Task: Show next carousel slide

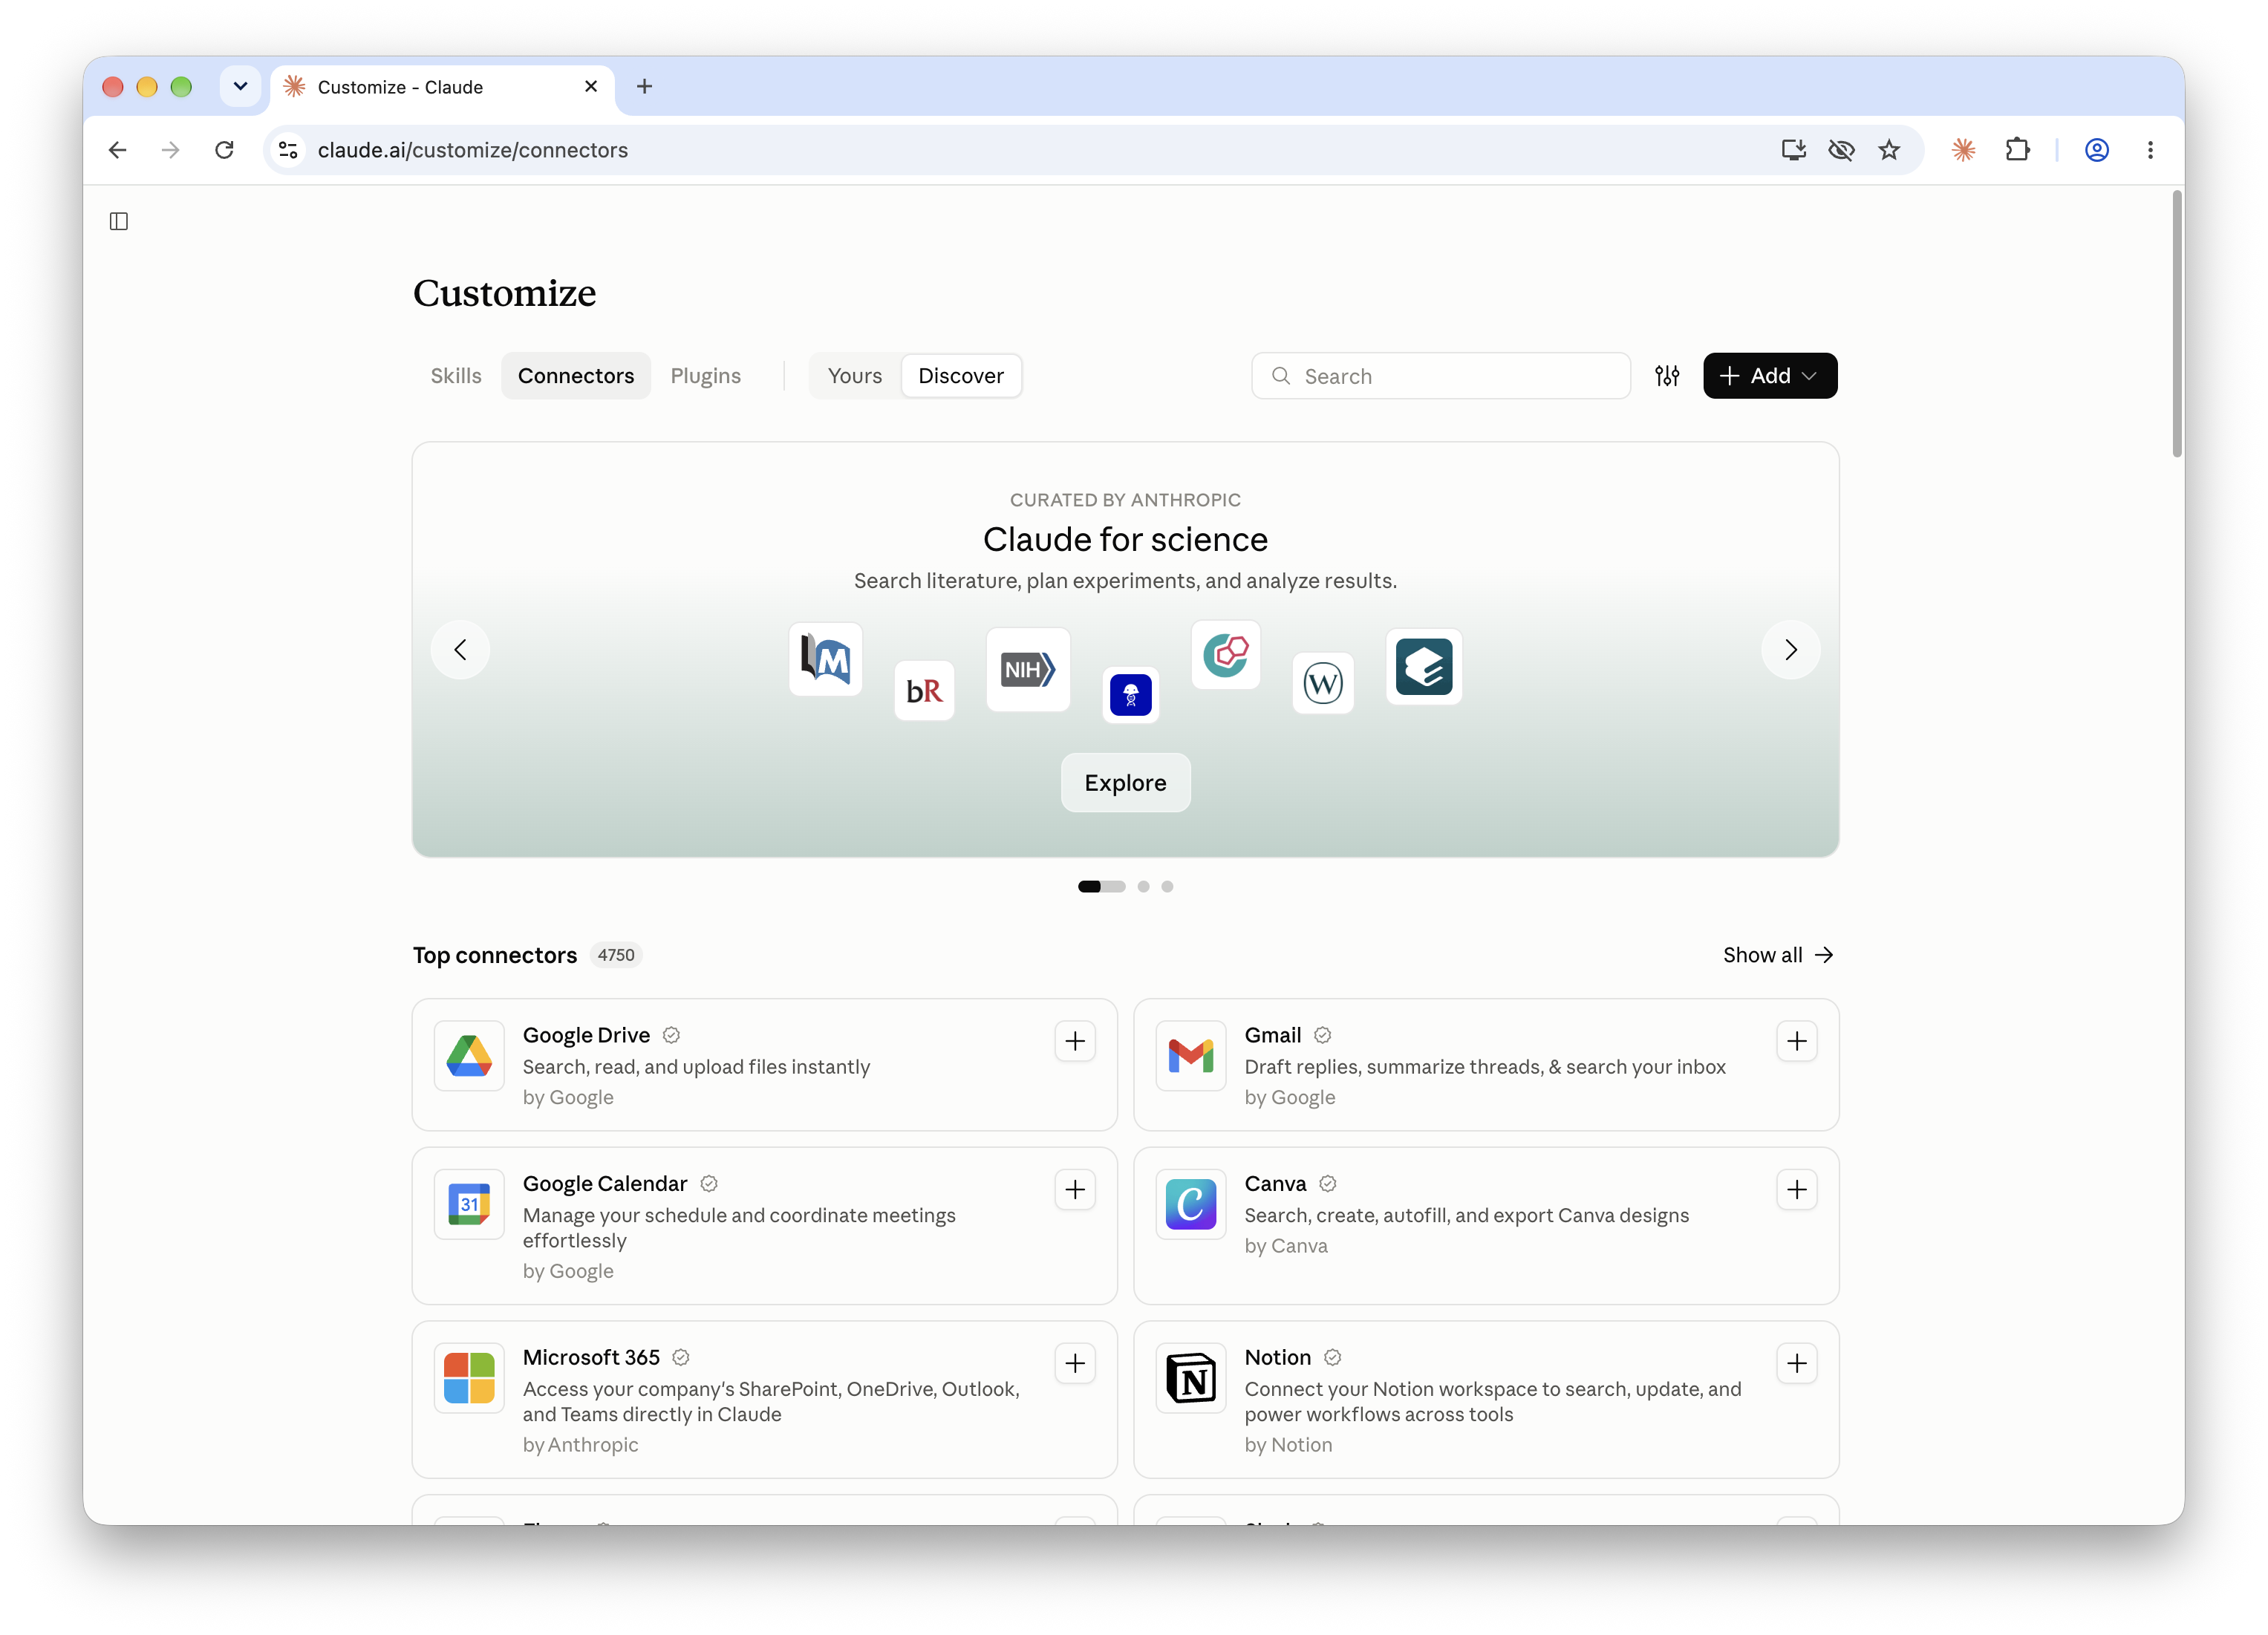Action: click(x=1791, y=650)
